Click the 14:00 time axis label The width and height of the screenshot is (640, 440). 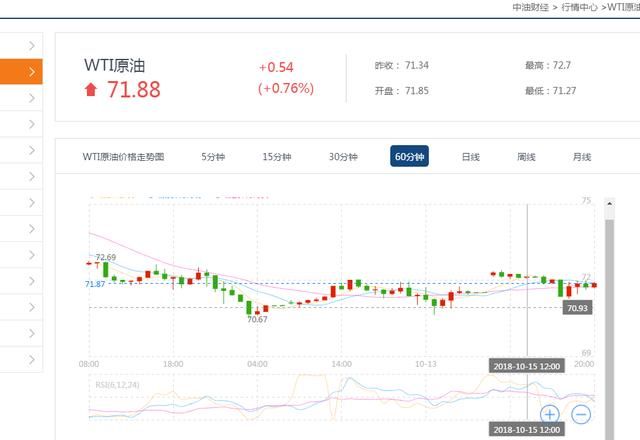pyautogui.click(x=342, y=364)
